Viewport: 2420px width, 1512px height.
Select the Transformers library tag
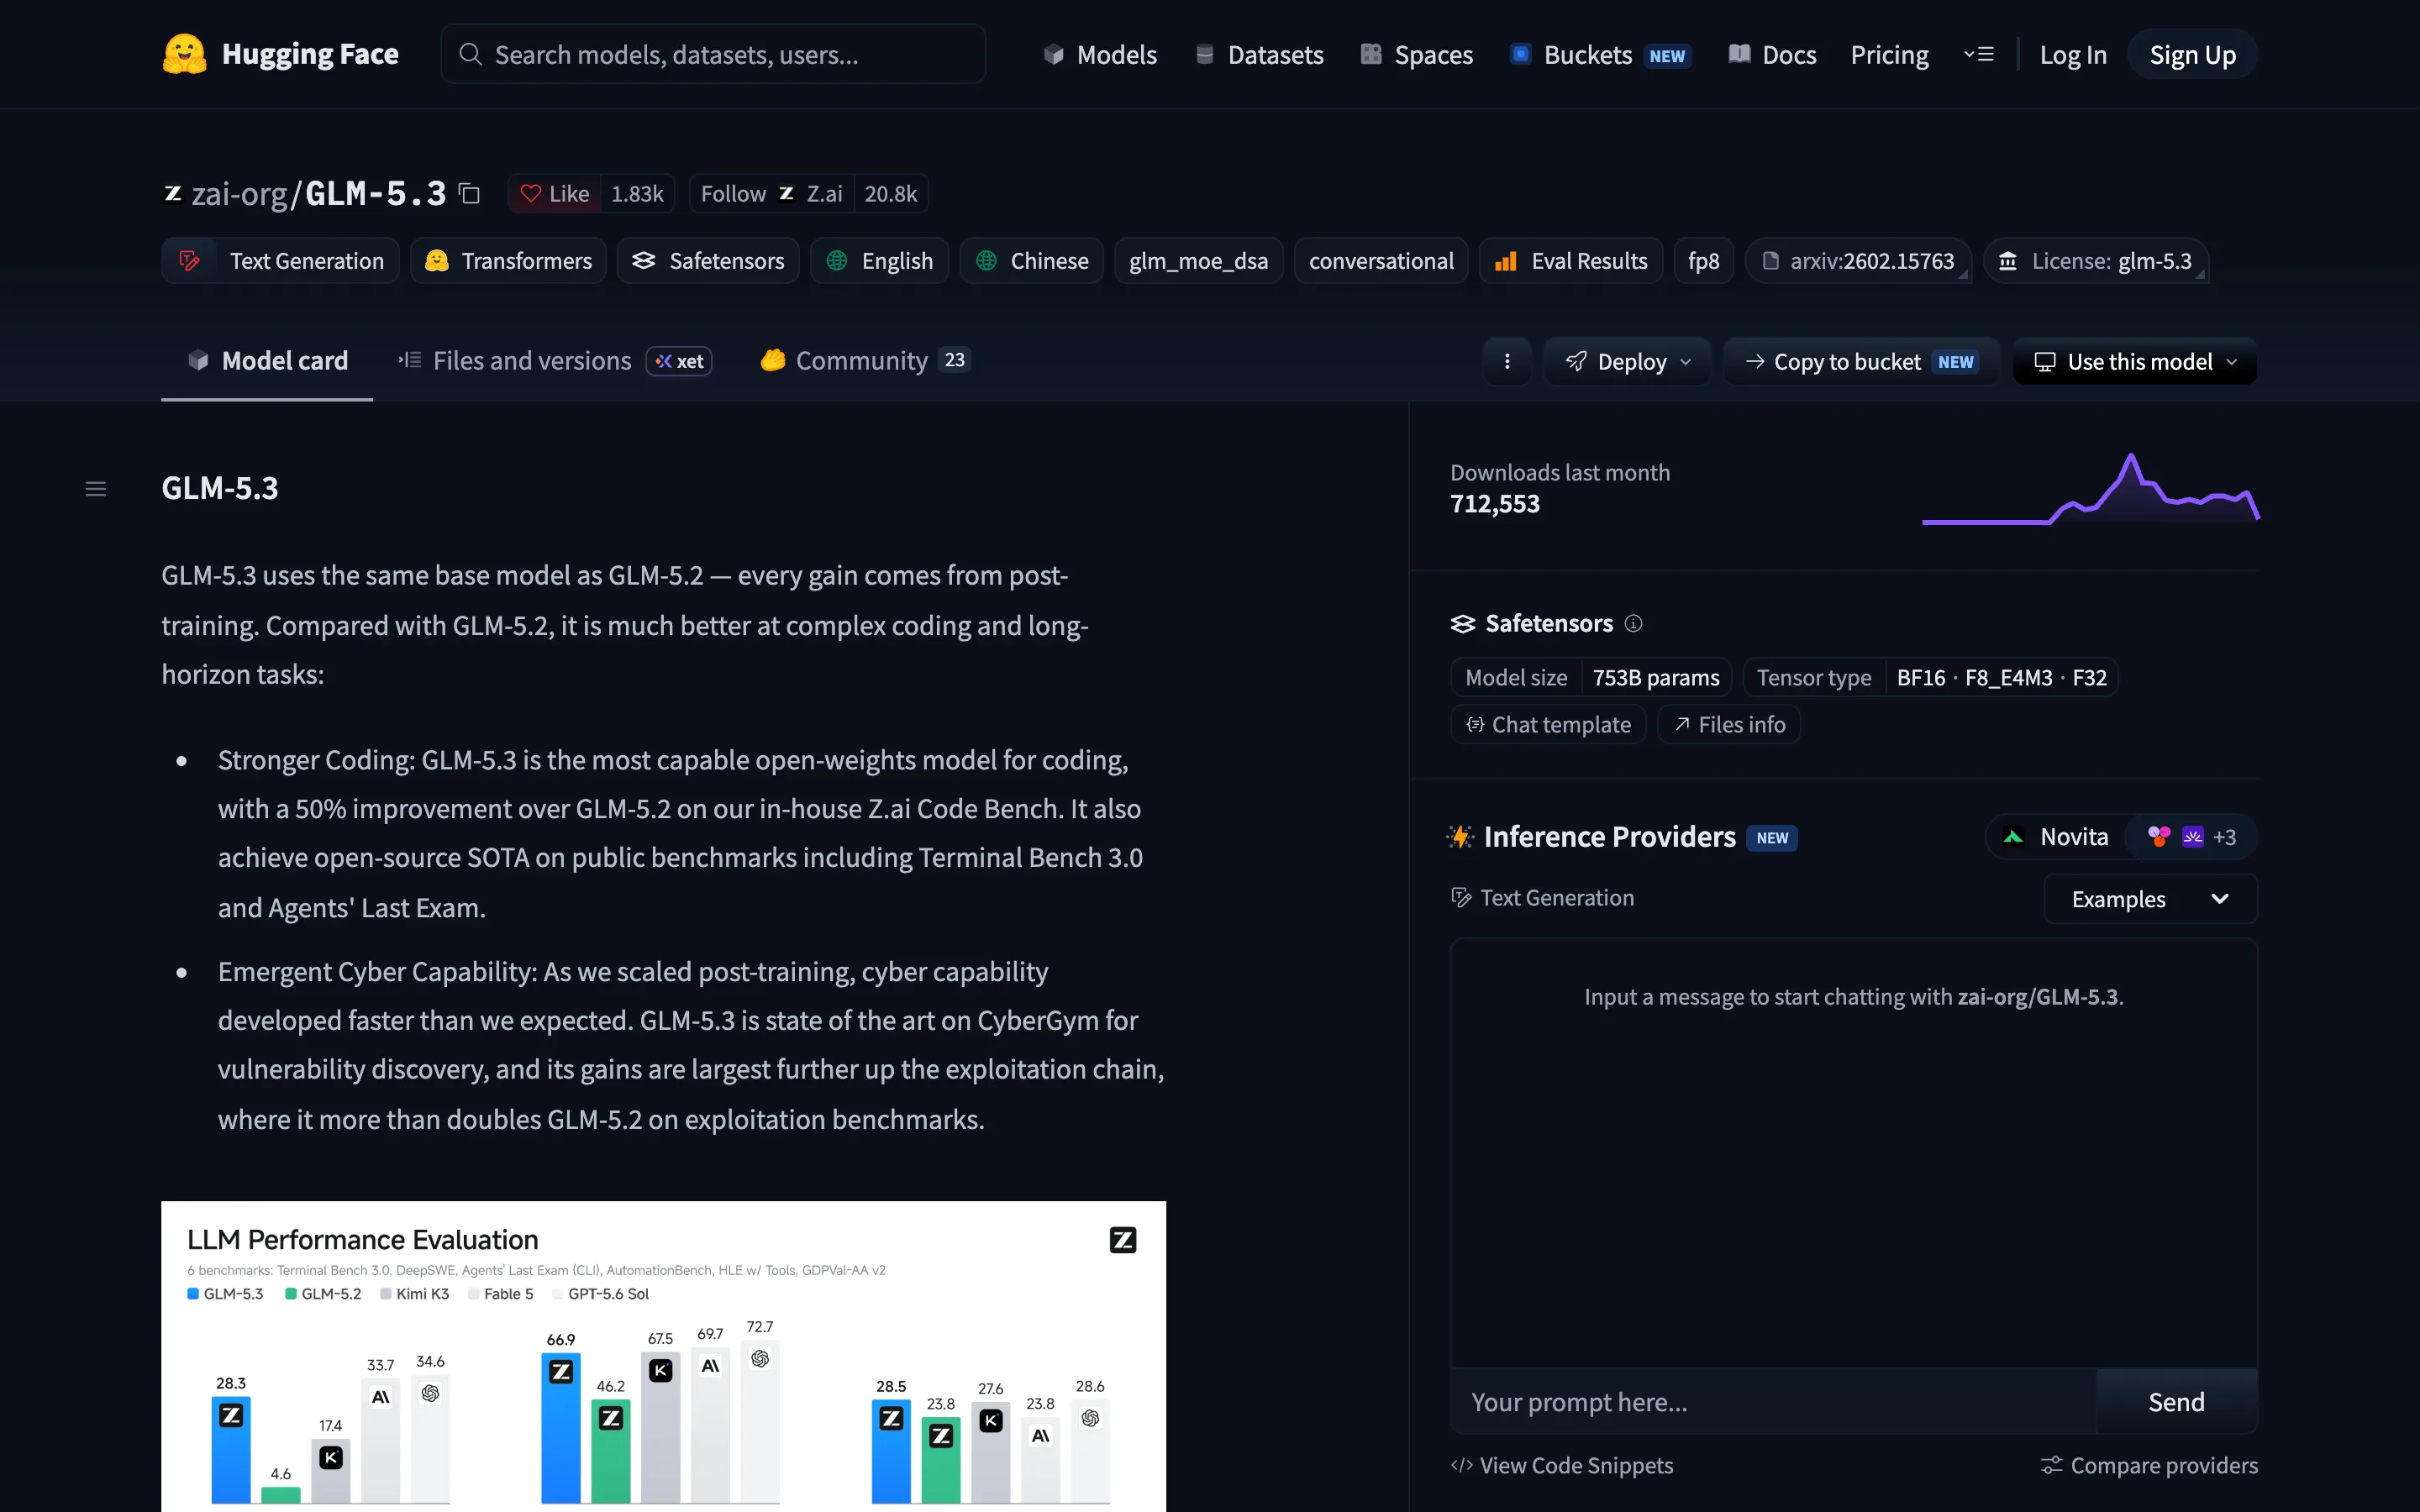click(x=508, y=261)
